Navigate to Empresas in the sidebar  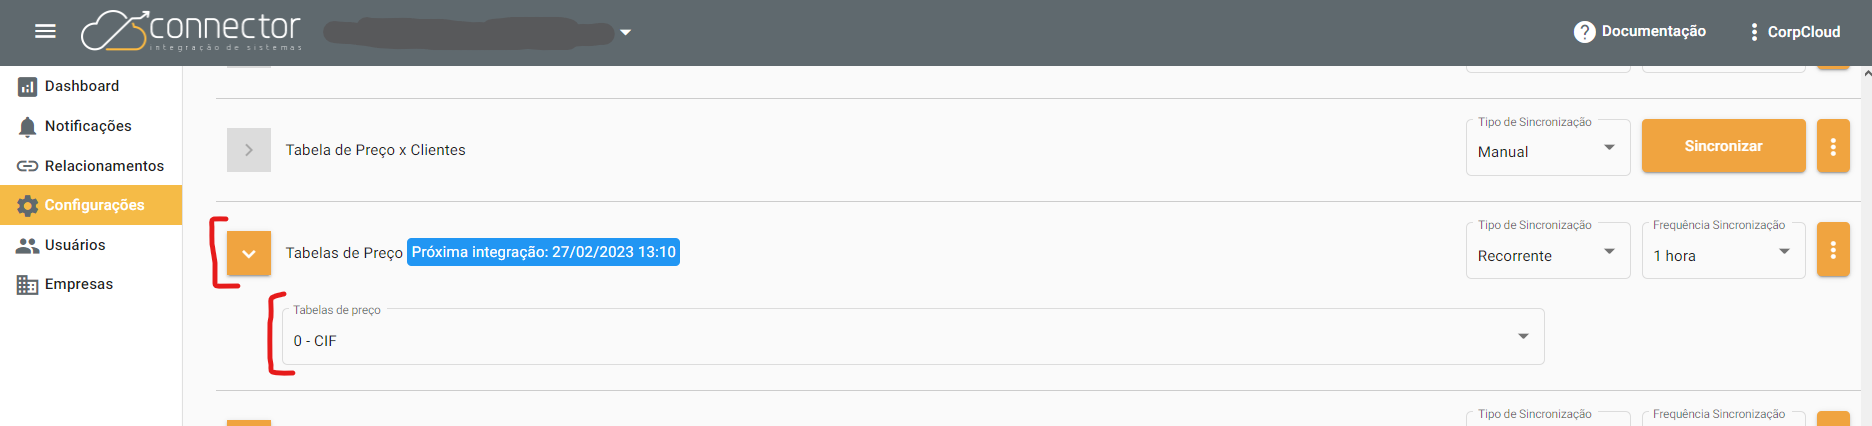[78, 284]
